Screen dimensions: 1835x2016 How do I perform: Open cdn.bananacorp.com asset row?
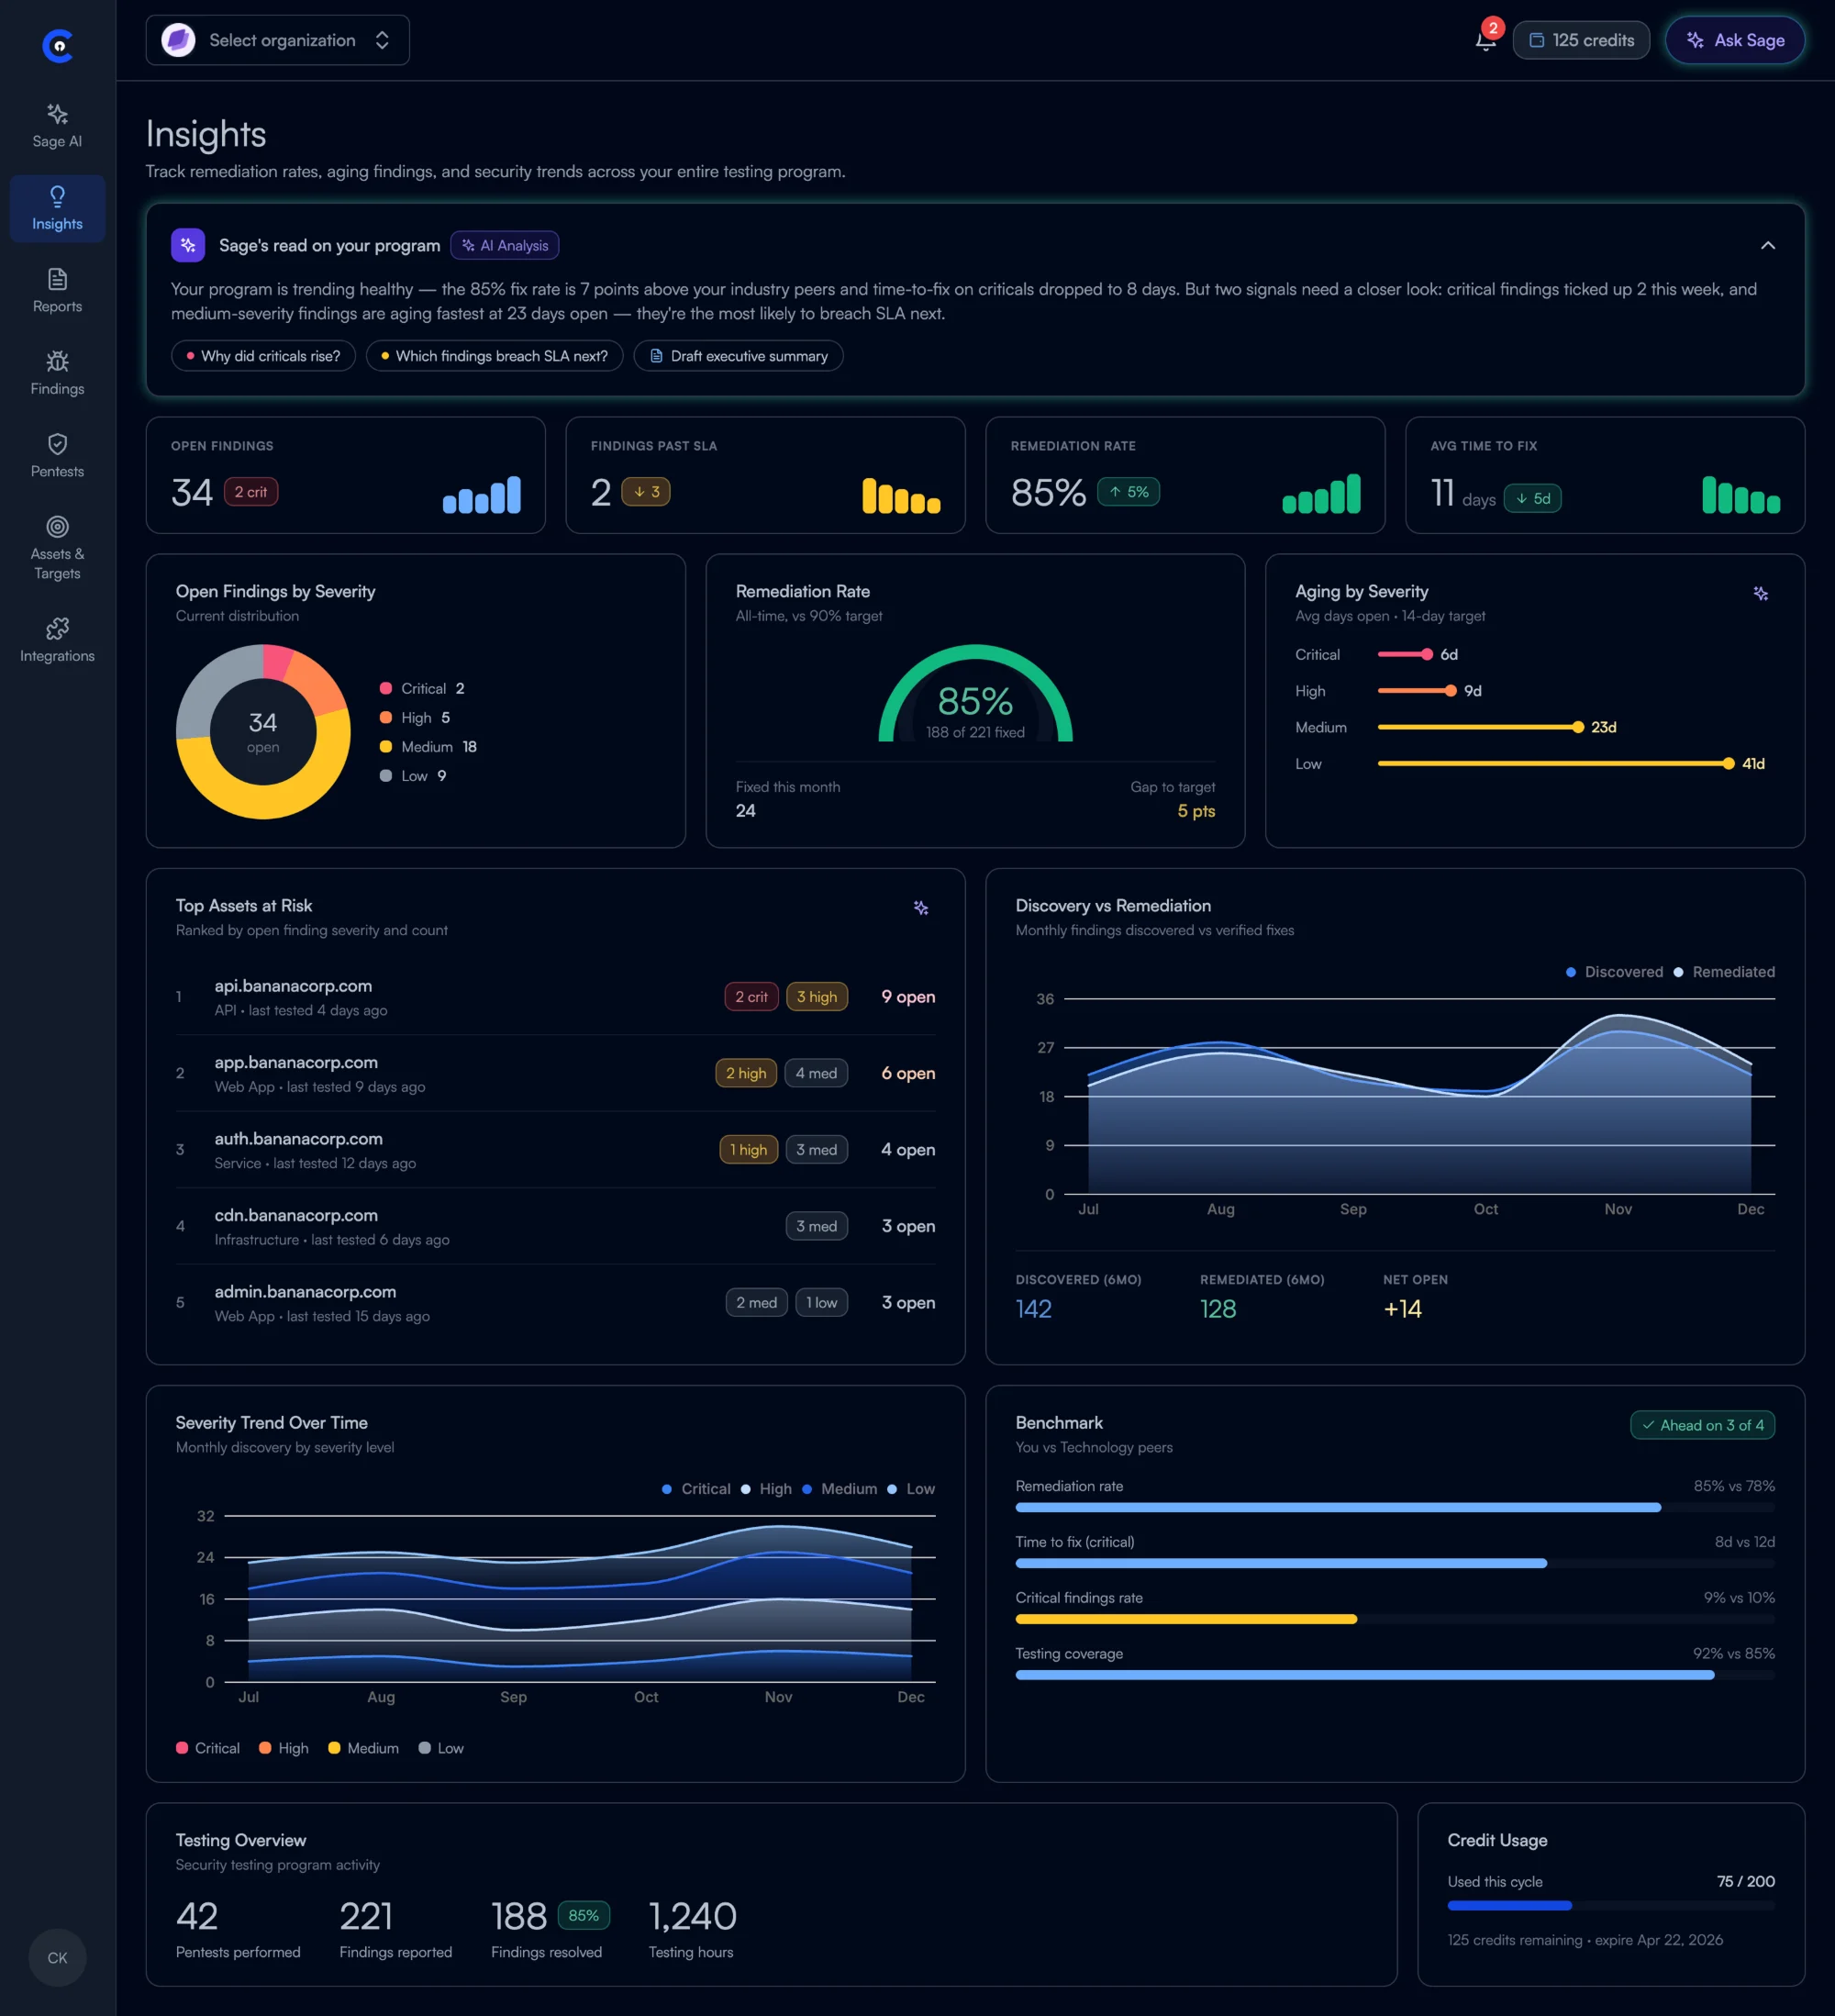coord(556,1226)
